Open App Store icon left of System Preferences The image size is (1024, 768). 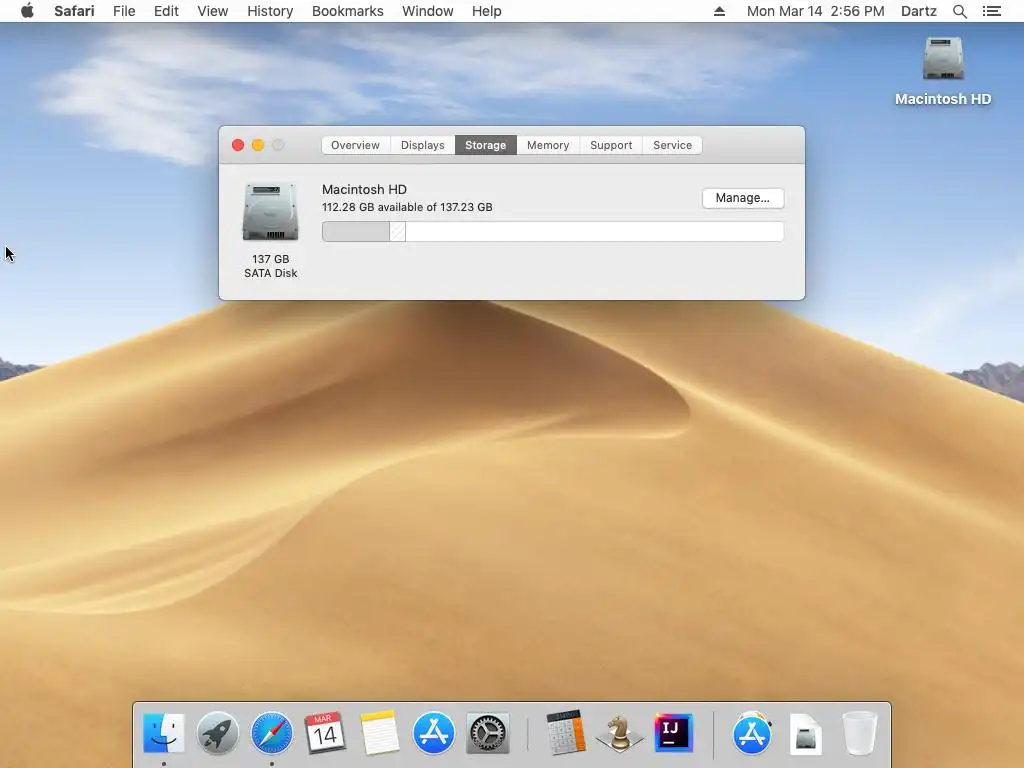pyautogui.click(x=434, y=733)
